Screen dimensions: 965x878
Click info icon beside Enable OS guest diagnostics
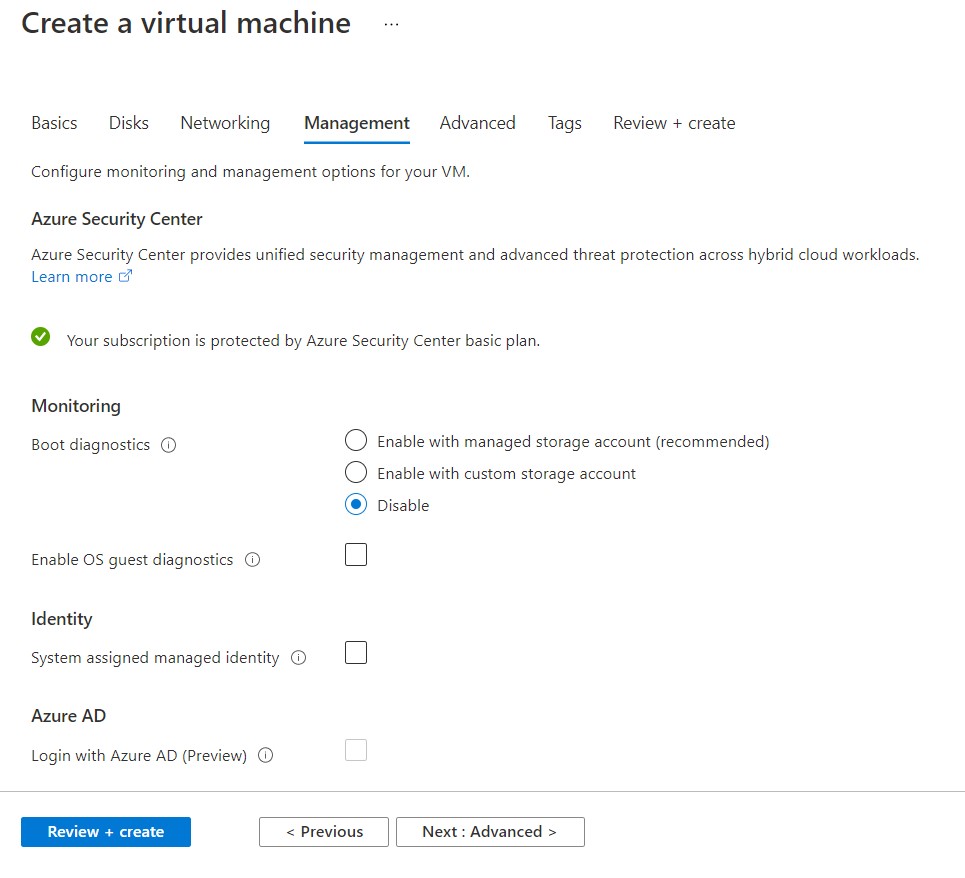pos(252,560)
